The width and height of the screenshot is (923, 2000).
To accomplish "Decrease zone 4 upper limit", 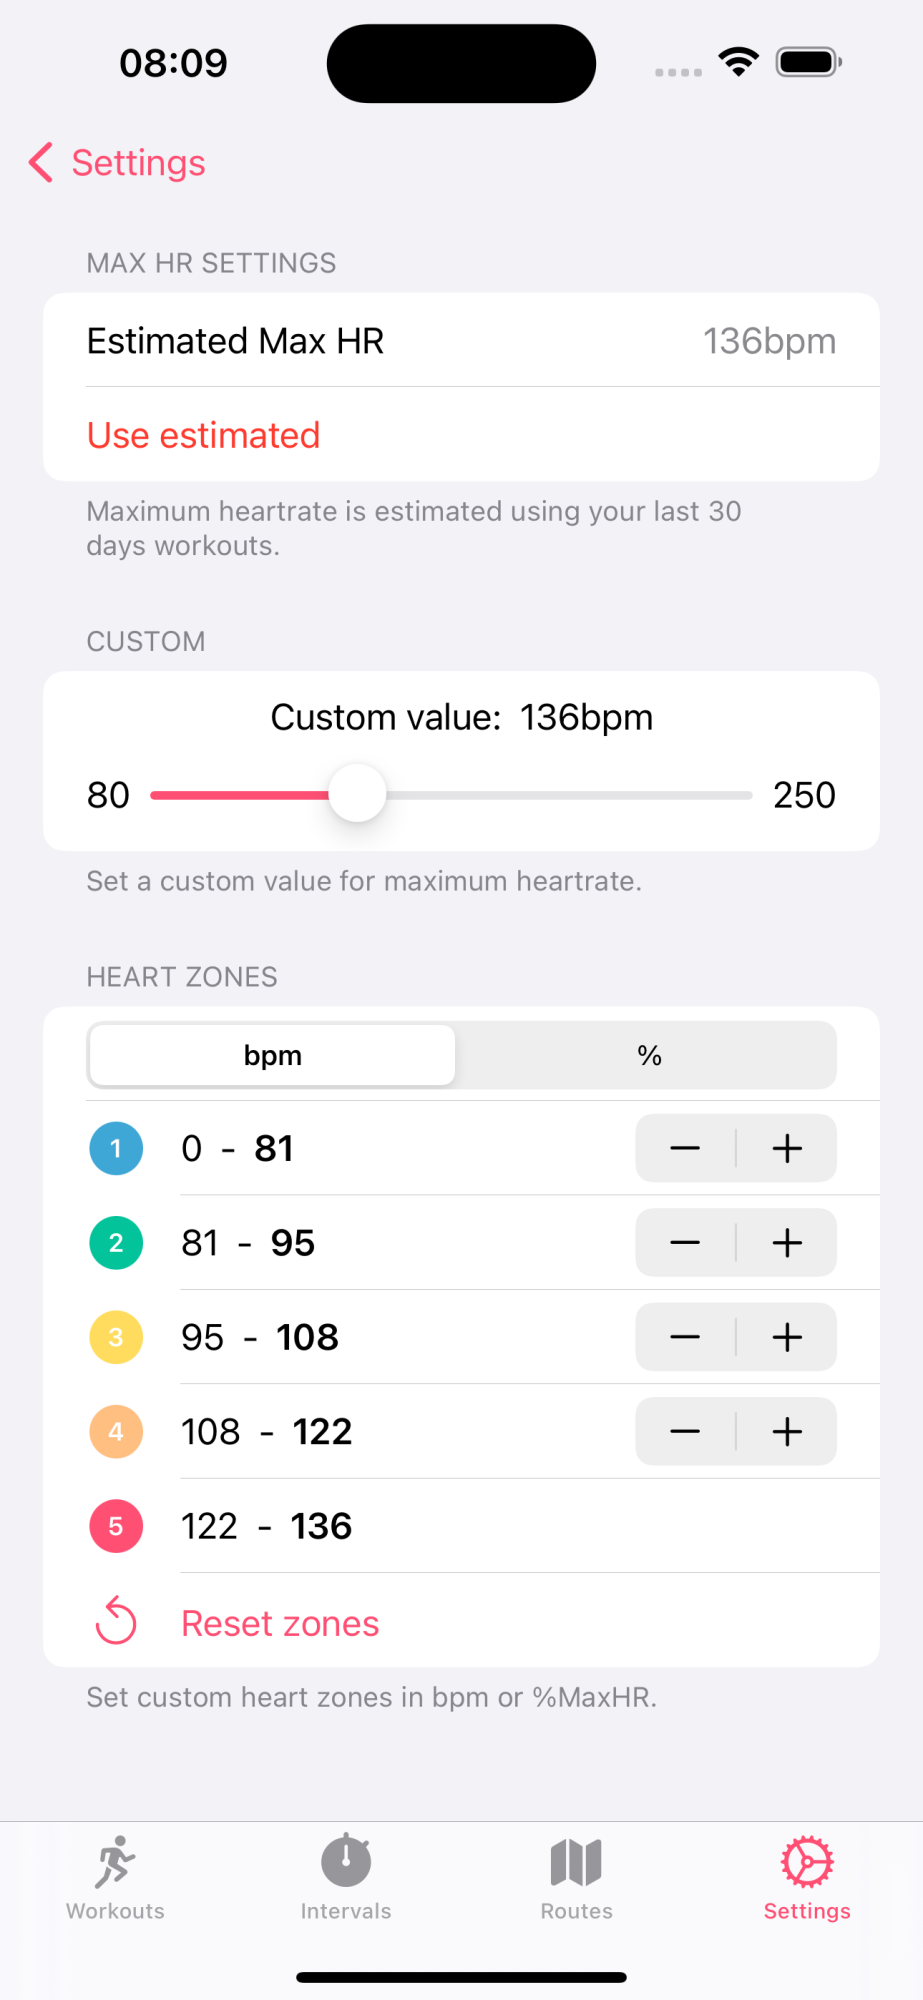I will point(685,1432).
